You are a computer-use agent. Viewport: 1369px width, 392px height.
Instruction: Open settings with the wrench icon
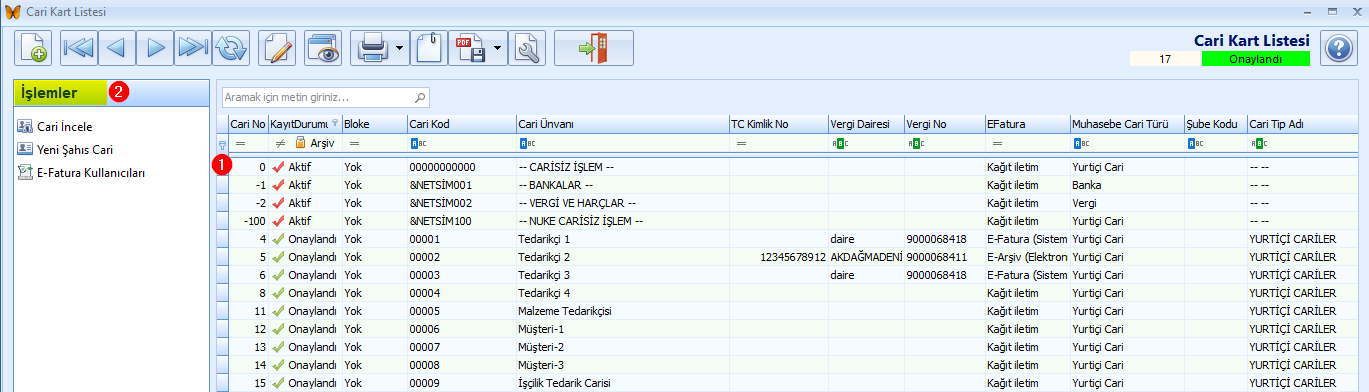(527, 47)
